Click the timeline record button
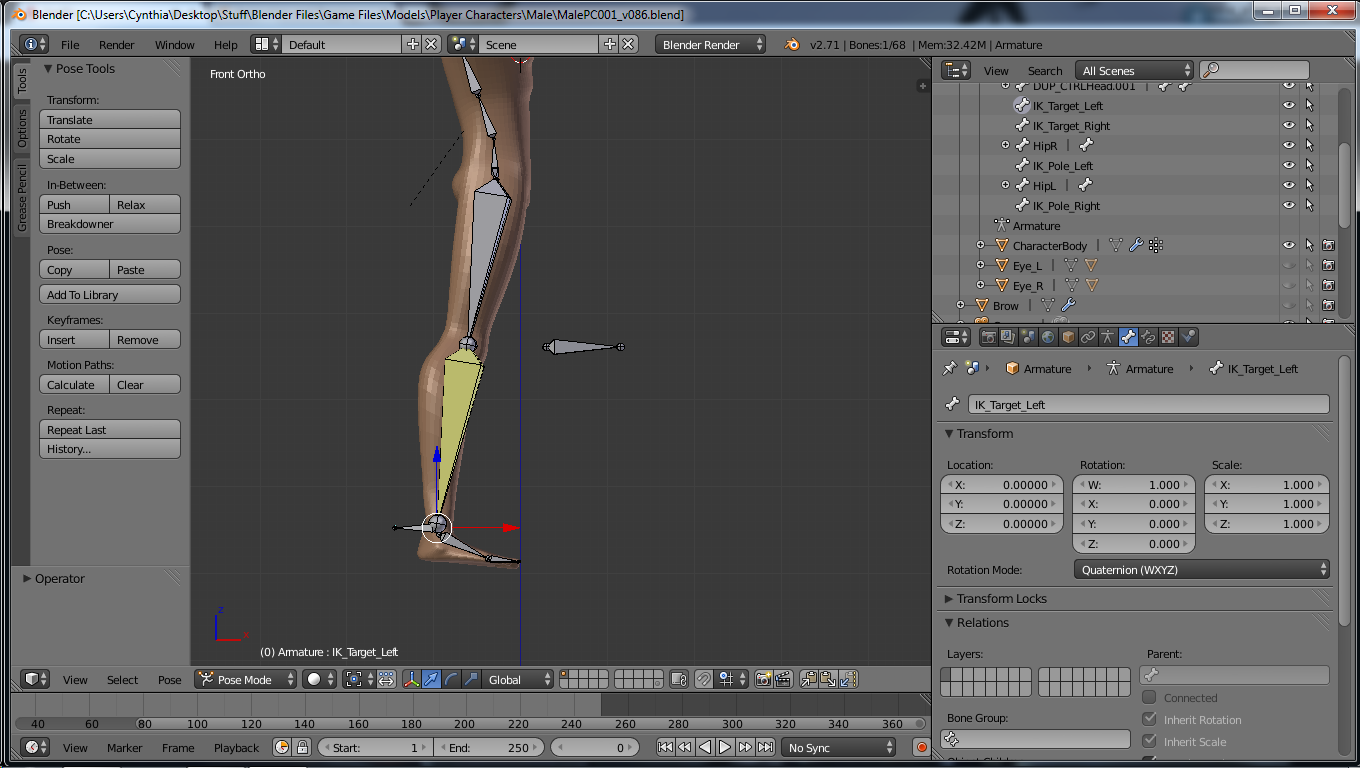The width and height of the screenshot is (1360, 768). click(x=921, y=747)
